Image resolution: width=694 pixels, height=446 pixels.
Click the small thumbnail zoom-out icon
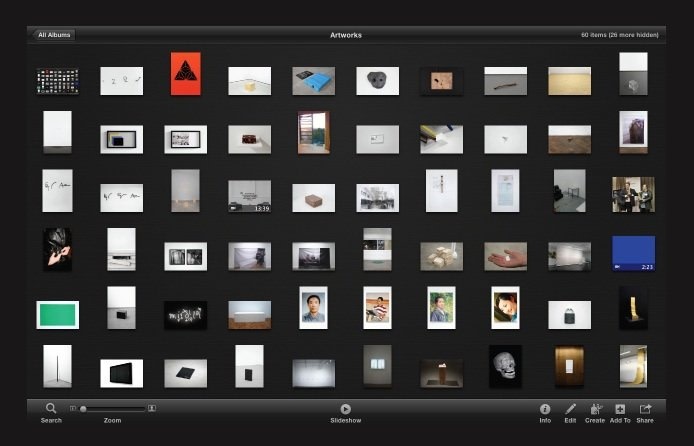click(73, 408)
